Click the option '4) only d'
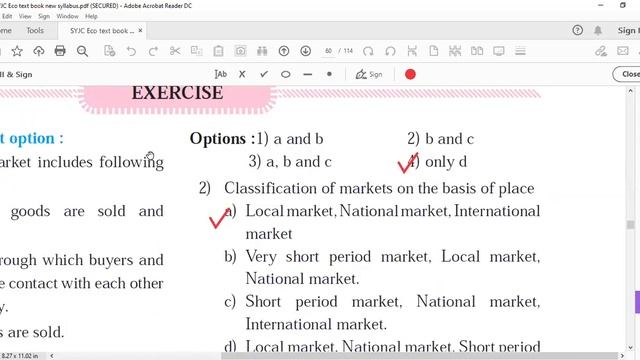The image size is (640, 360). pos(437,162)
